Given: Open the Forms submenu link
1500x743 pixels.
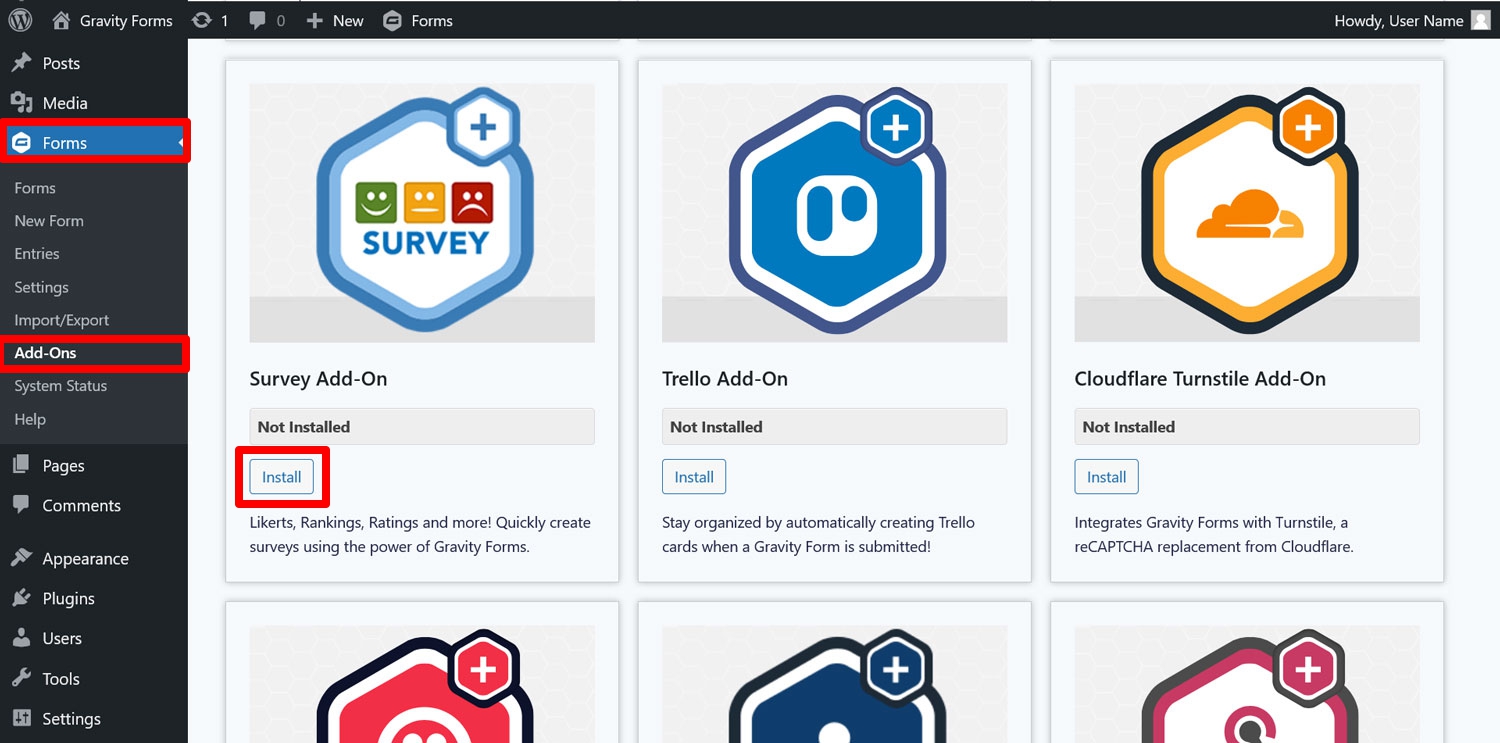Looking at the screenshot, I should point(35,188).
